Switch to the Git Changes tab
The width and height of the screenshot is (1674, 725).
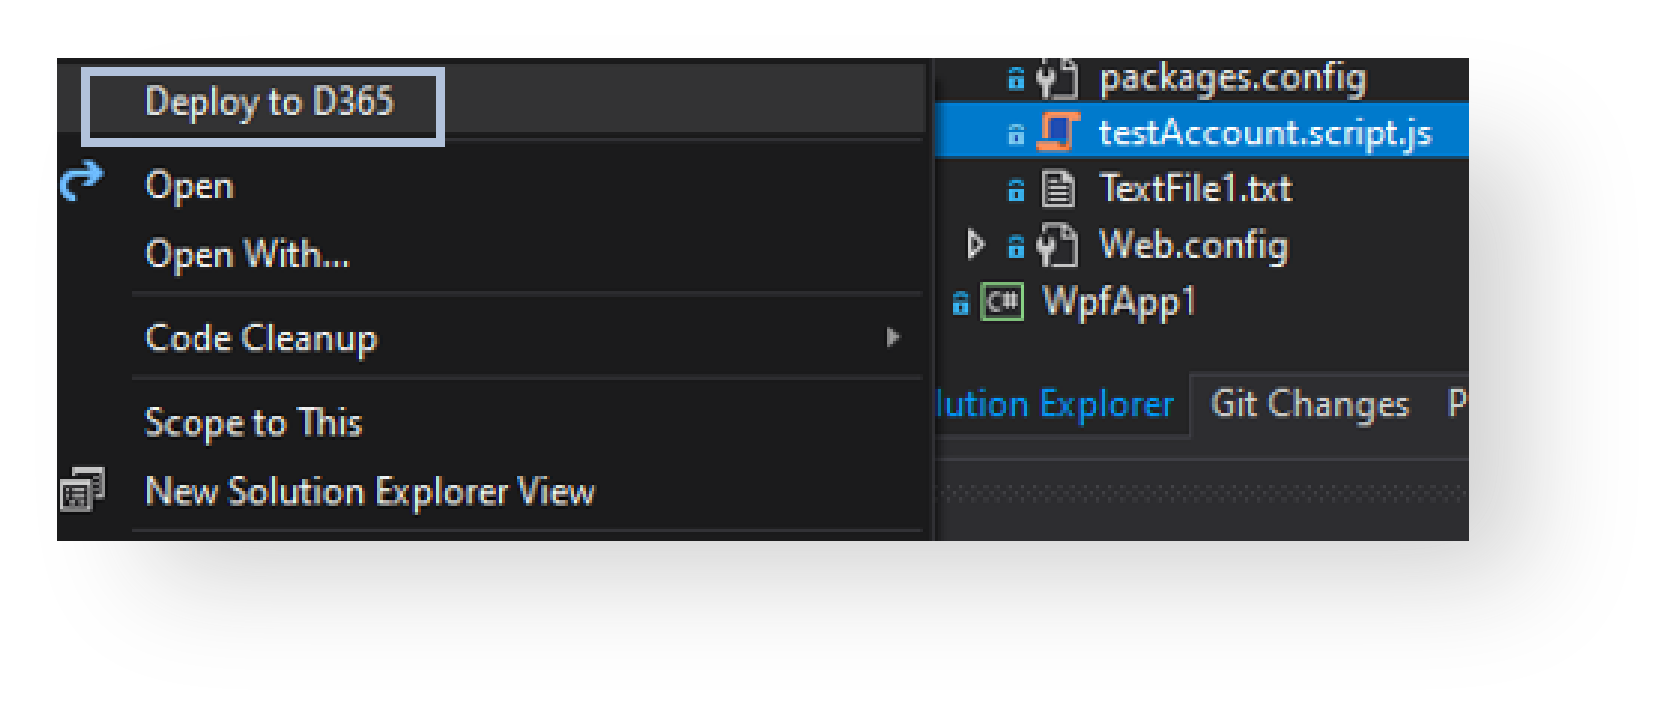click(x=1310, y=405)
